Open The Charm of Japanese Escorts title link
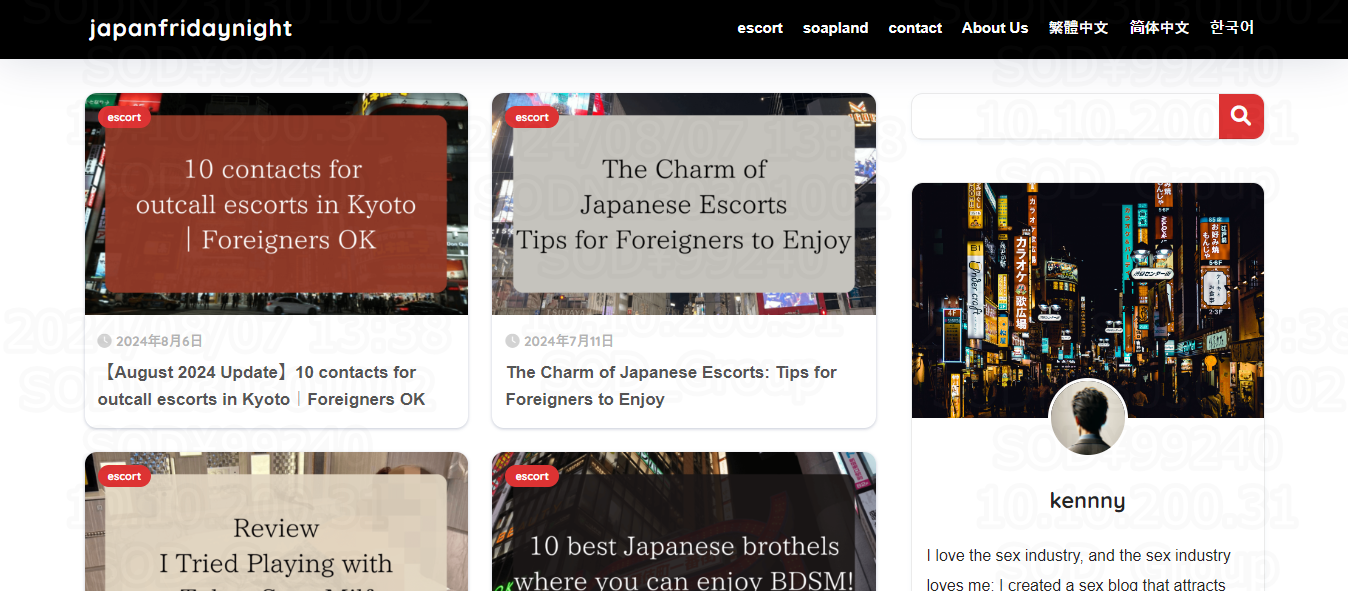 coord(671,386)
